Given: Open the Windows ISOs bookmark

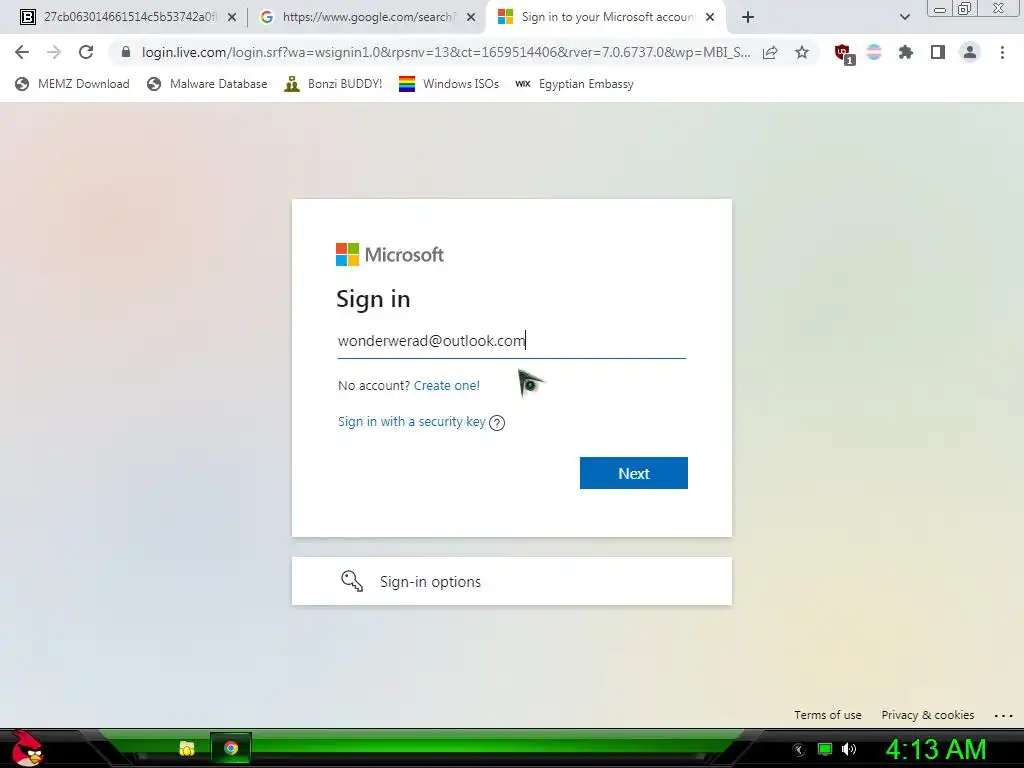Looking at the screenshot, I should coord(449,84).
